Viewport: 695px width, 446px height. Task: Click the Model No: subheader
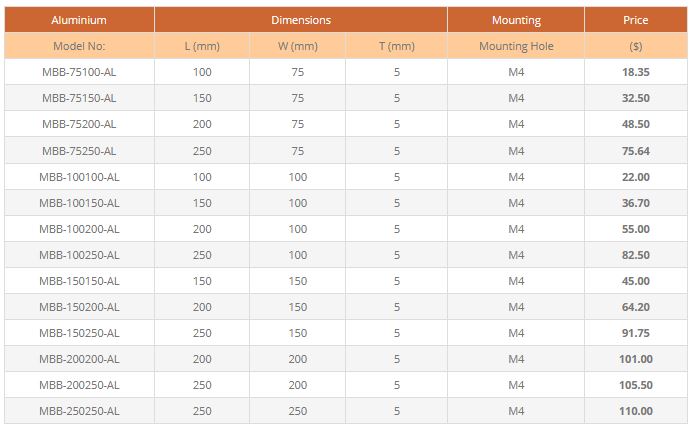[x=79, y=46]
